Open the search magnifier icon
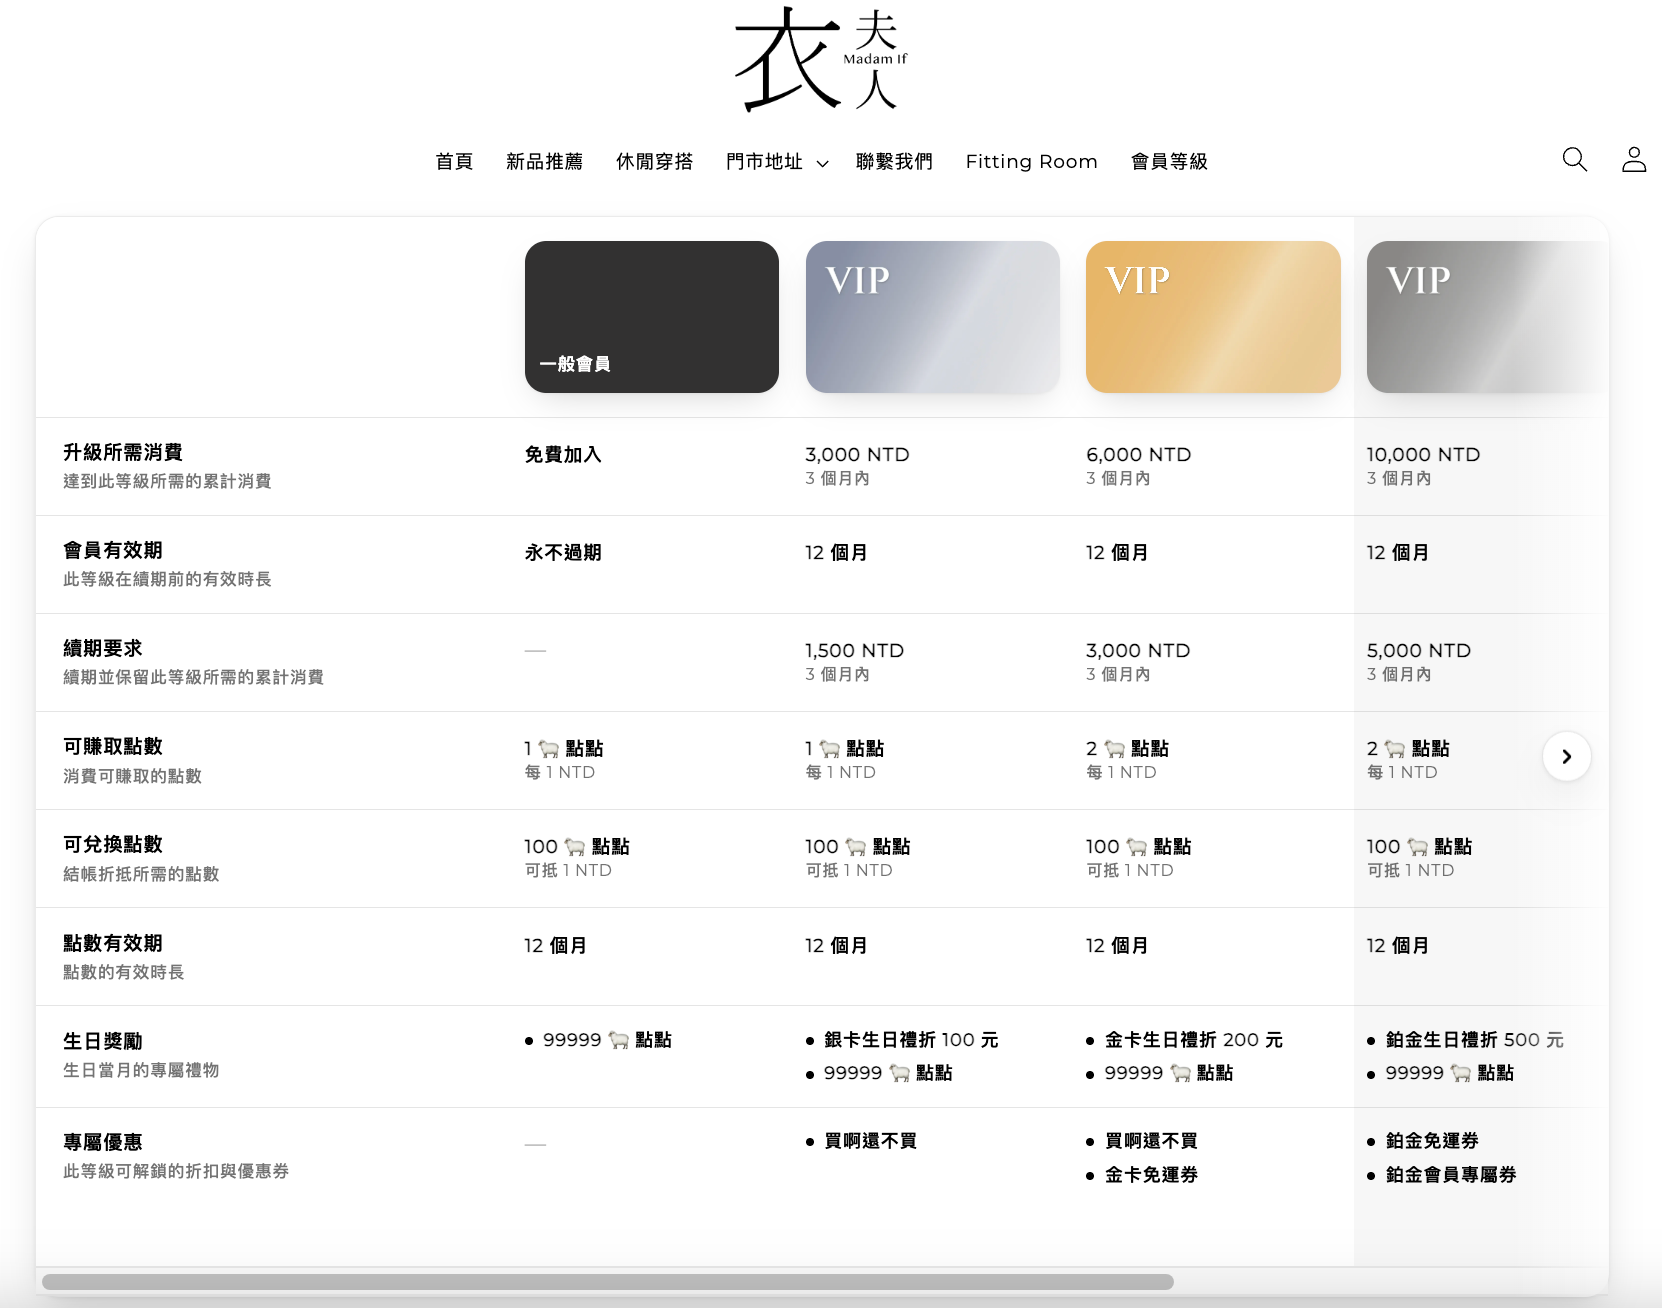1662x1308 pixels. (x=1575, y=160)
